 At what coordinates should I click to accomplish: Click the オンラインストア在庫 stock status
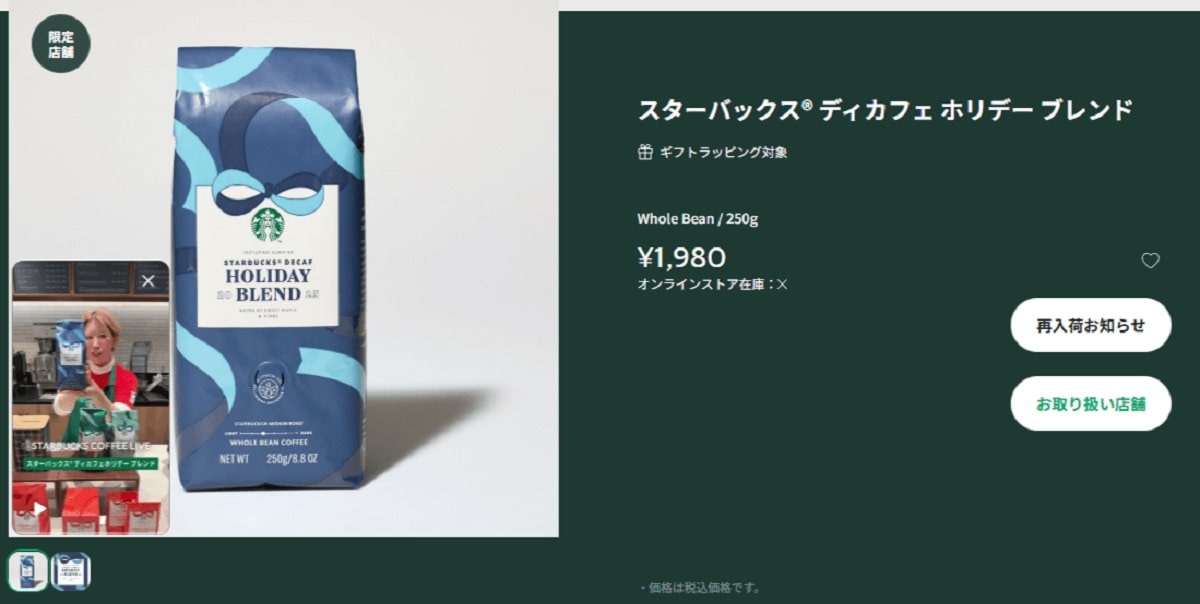(713, 284)
